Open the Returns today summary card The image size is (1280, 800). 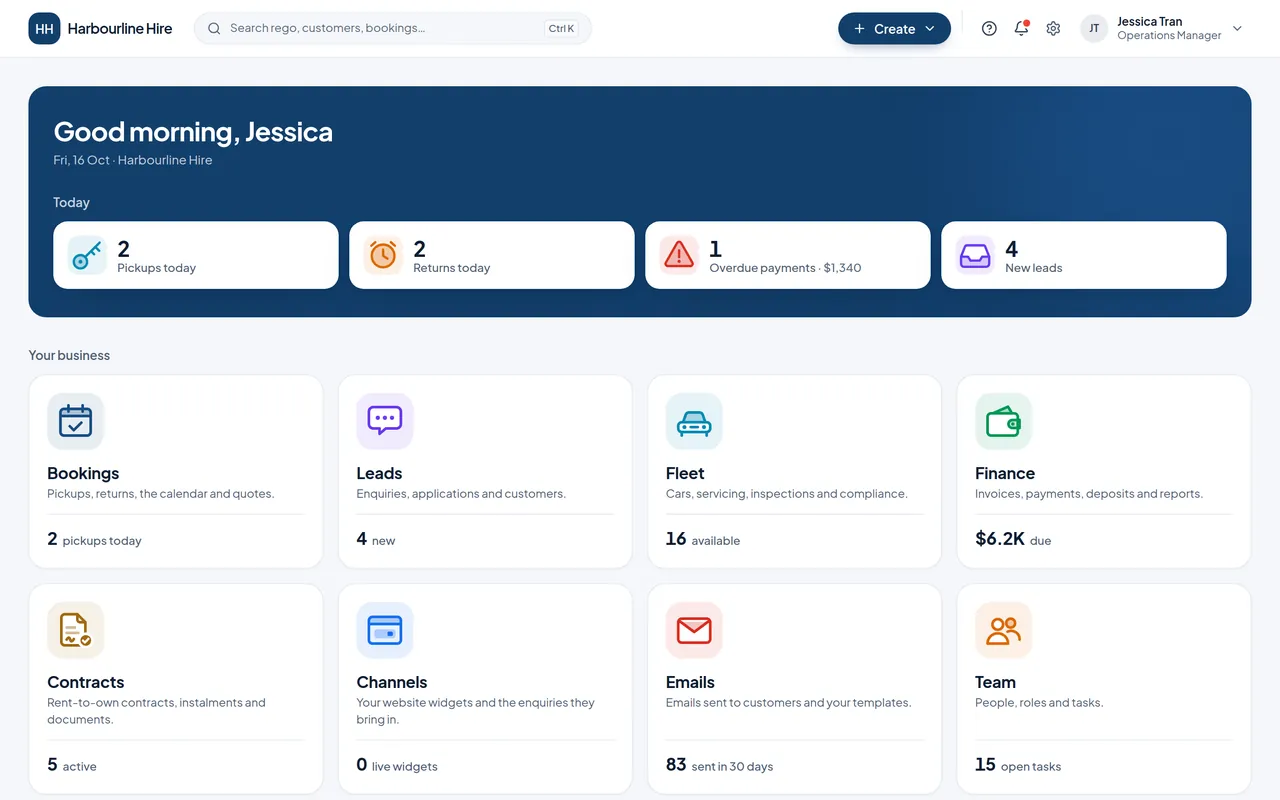pyautogui.click(x=492, y=255)
